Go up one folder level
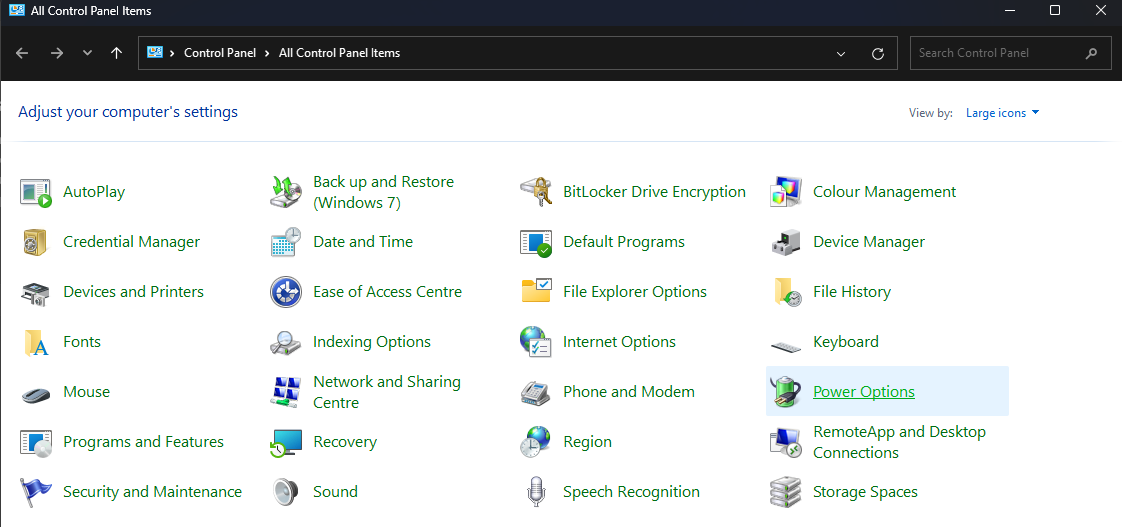 coord(117,53)
